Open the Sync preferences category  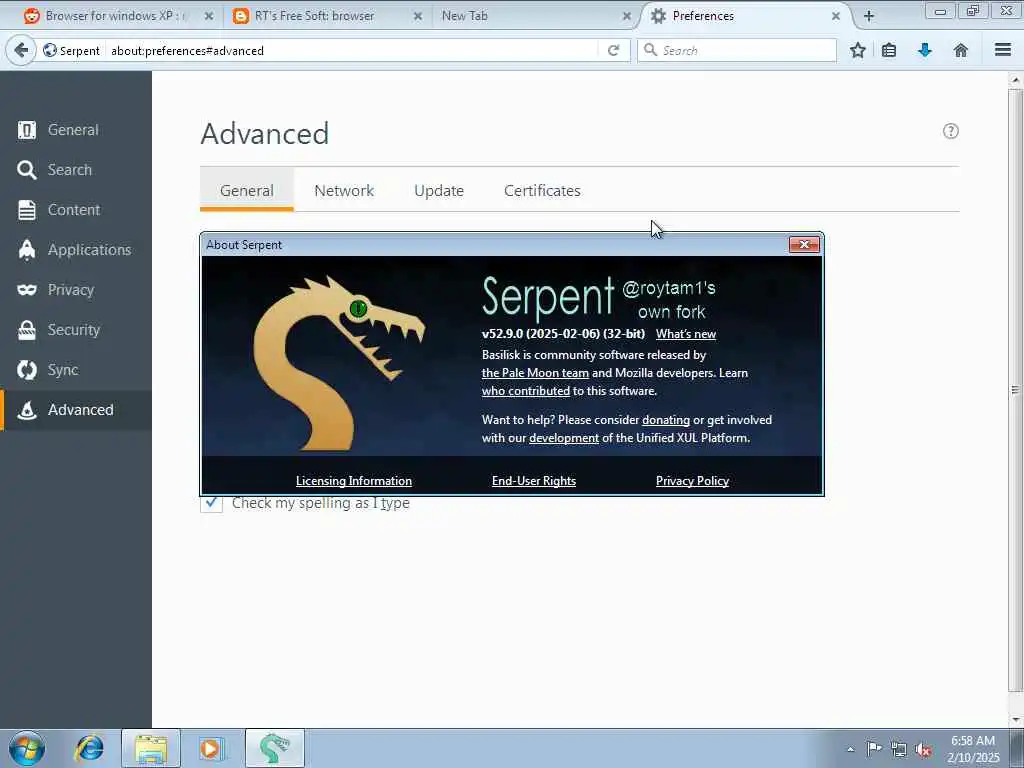click(x=76, y=370)
